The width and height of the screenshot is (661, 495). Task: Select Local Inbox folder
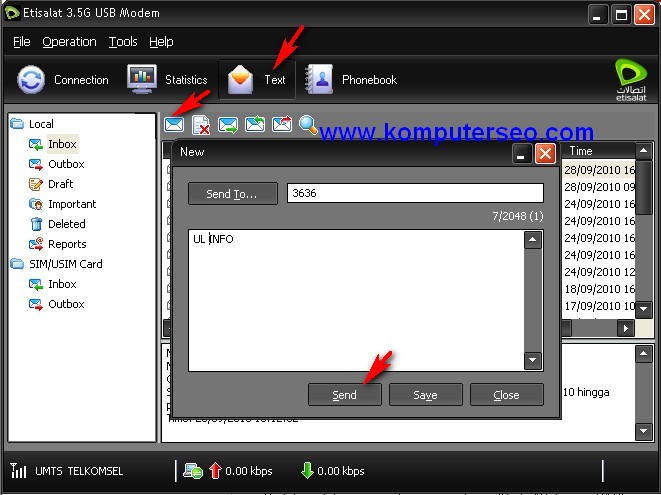pos(62,144)
